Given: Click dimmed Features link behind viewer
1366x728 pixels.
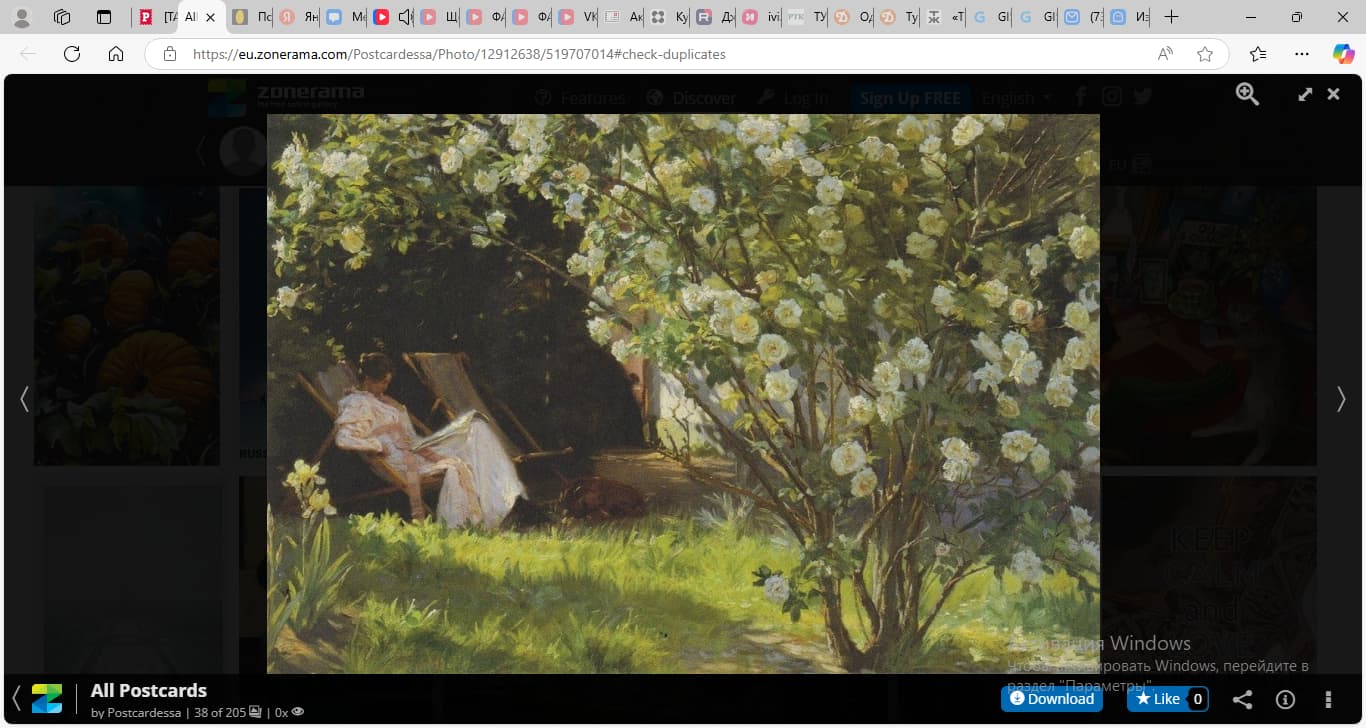Looking at the screenshot, I should [580, 98].
